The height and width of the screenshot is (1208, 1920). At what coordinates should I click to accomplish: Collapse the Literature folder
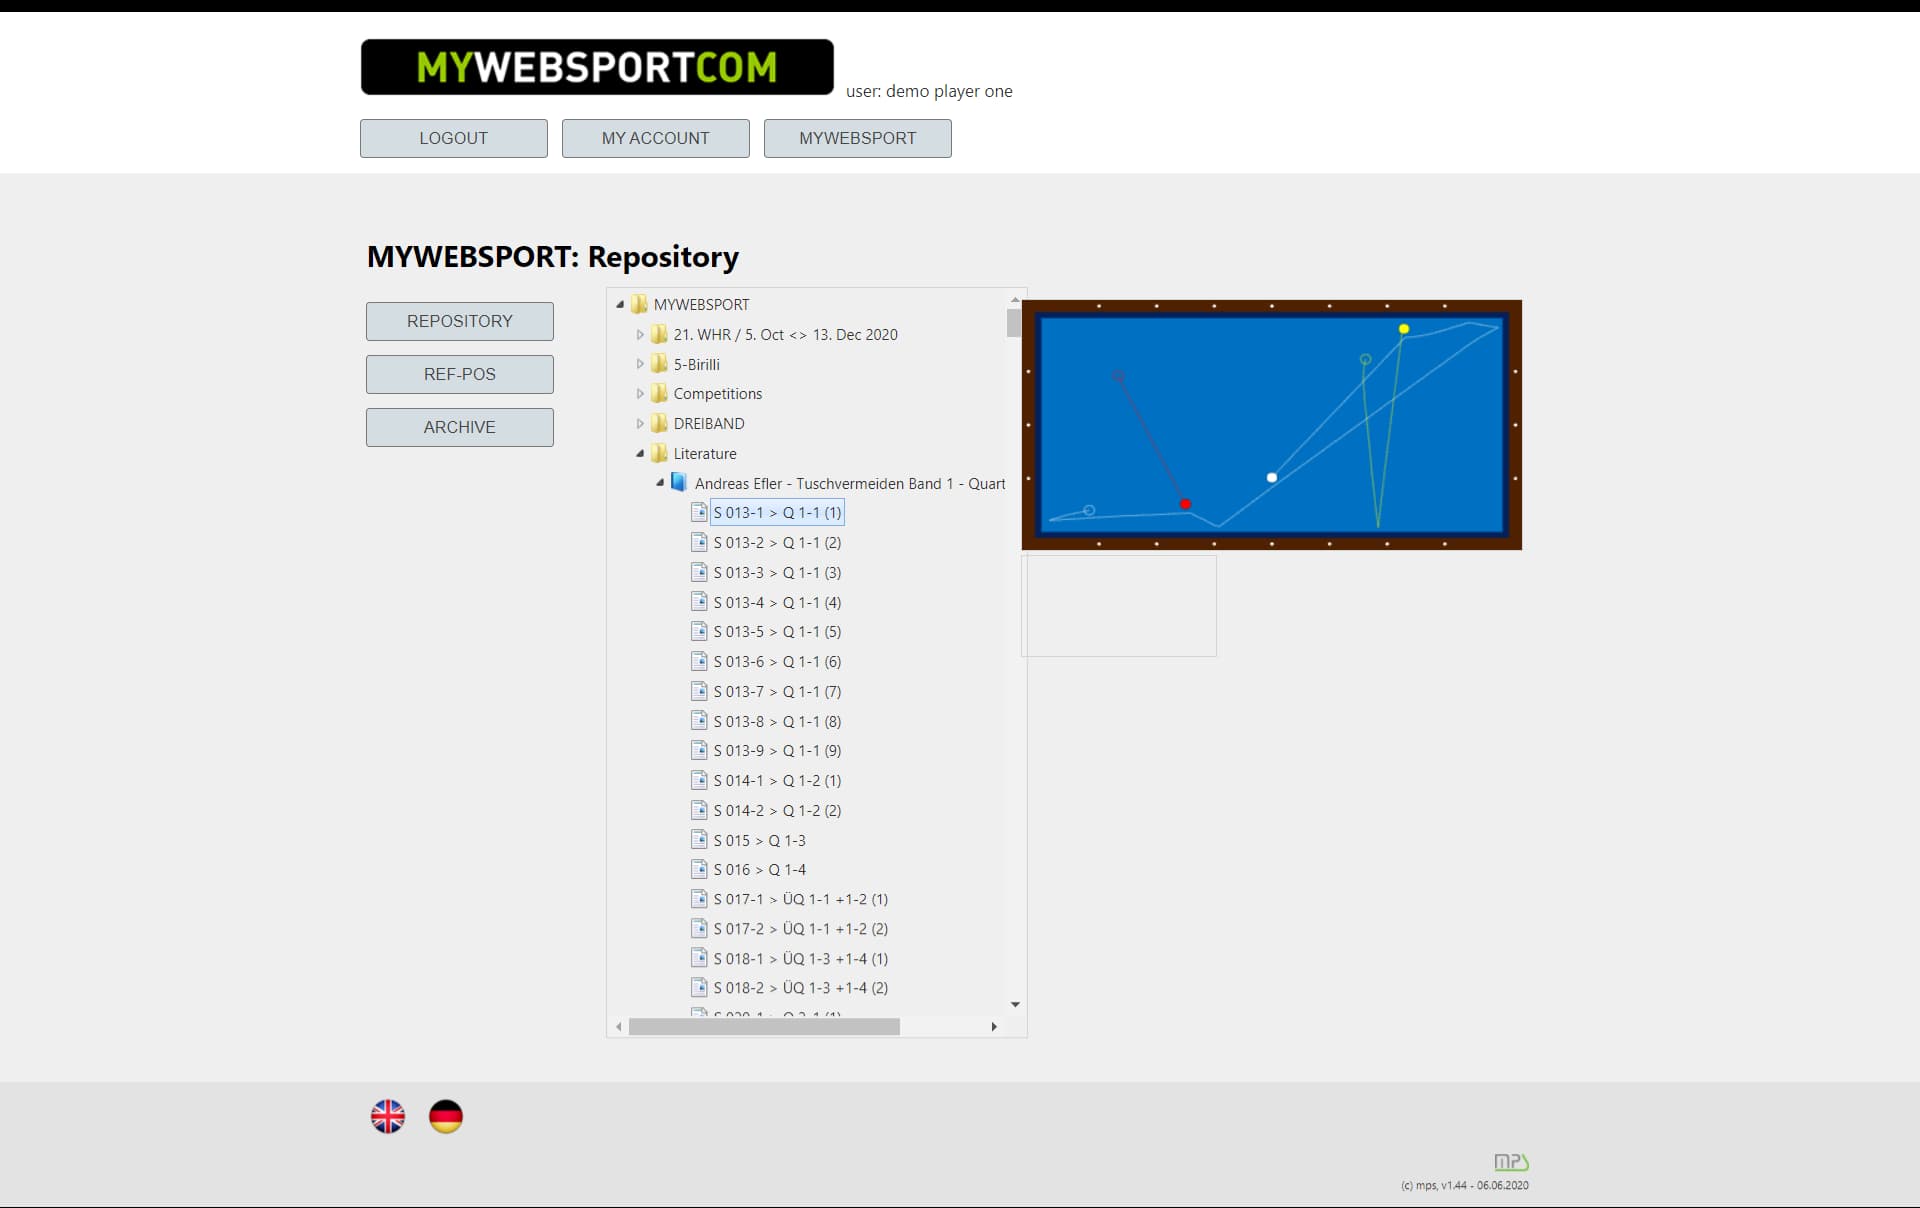[640, 453]
